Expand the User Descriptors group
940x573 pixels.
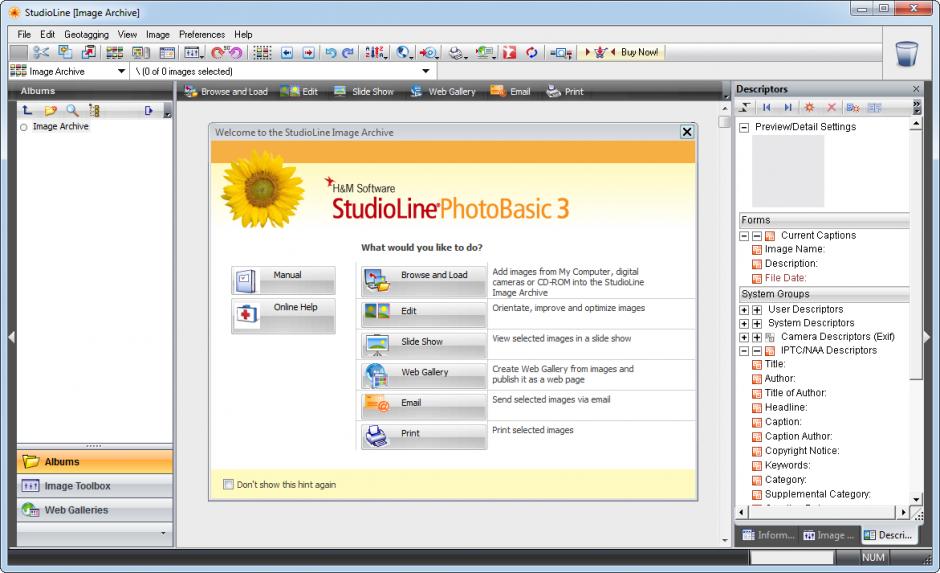744,310
